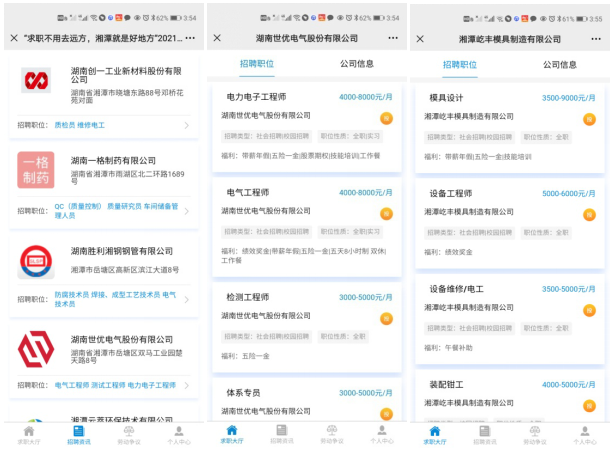Tap 湖南胜利湘钢钢管有限公司 company name
Image resolution: width=614 pixels, height=453 pixels.
pyautogui.click(x=122, y=251)
